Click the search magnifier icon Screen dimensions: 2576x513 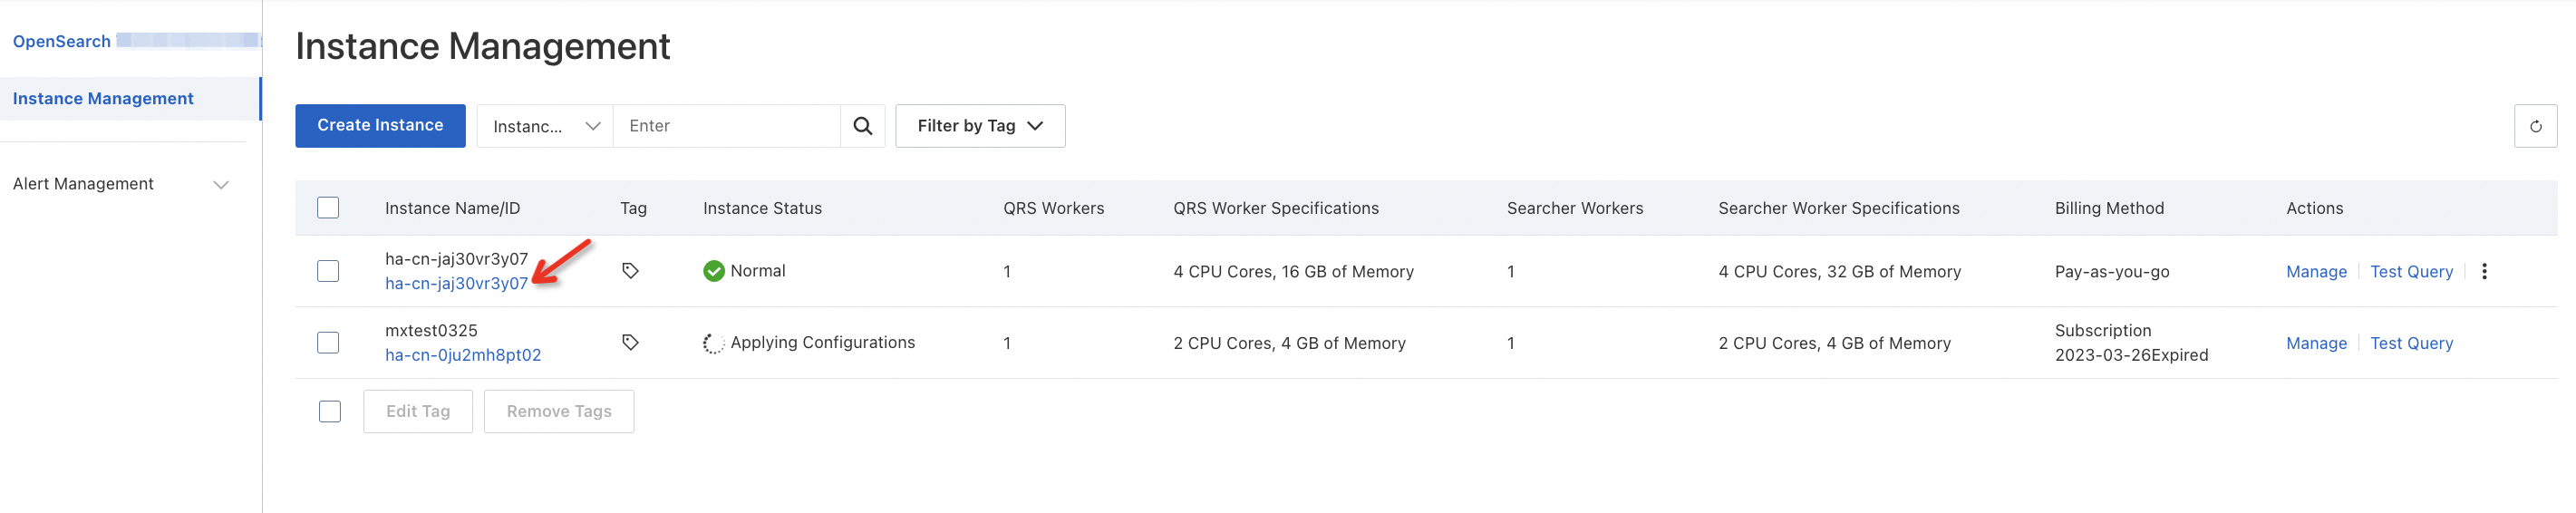tap(862, 126)
